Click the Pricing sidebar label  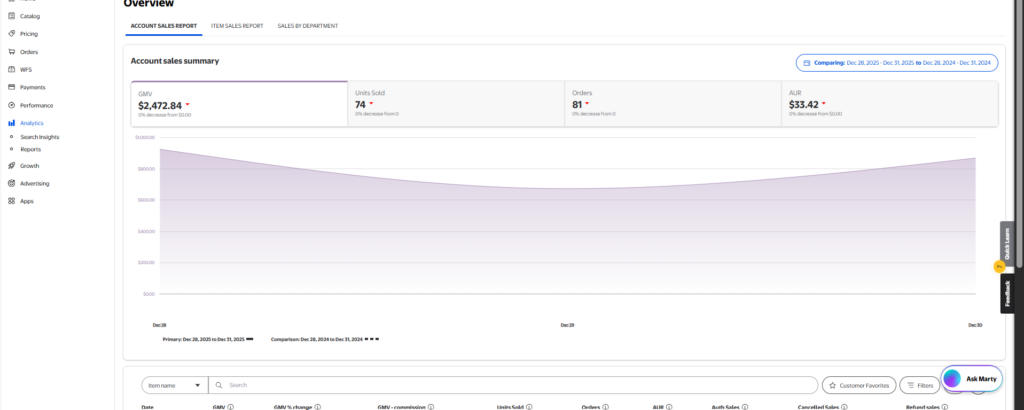pyautogui.click(x=29, y=33)
